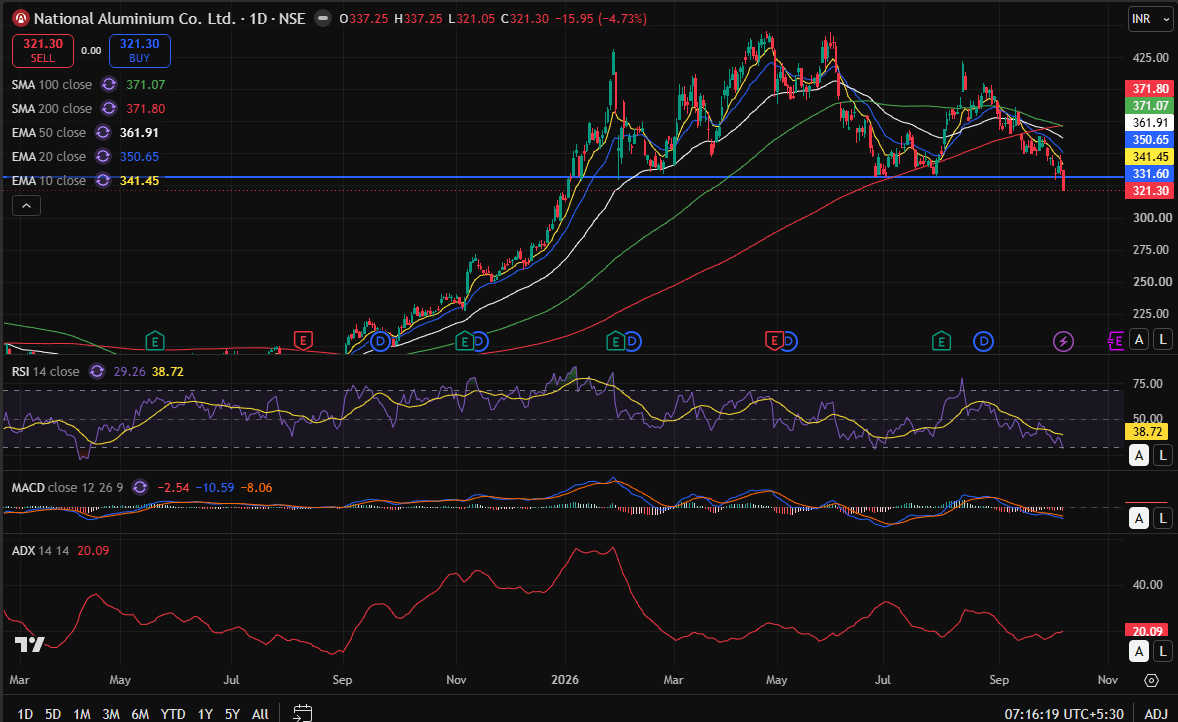Toggle auto scale A on the main price pane
Viewport: 1178px width, 722px height.
point(1139,340)
